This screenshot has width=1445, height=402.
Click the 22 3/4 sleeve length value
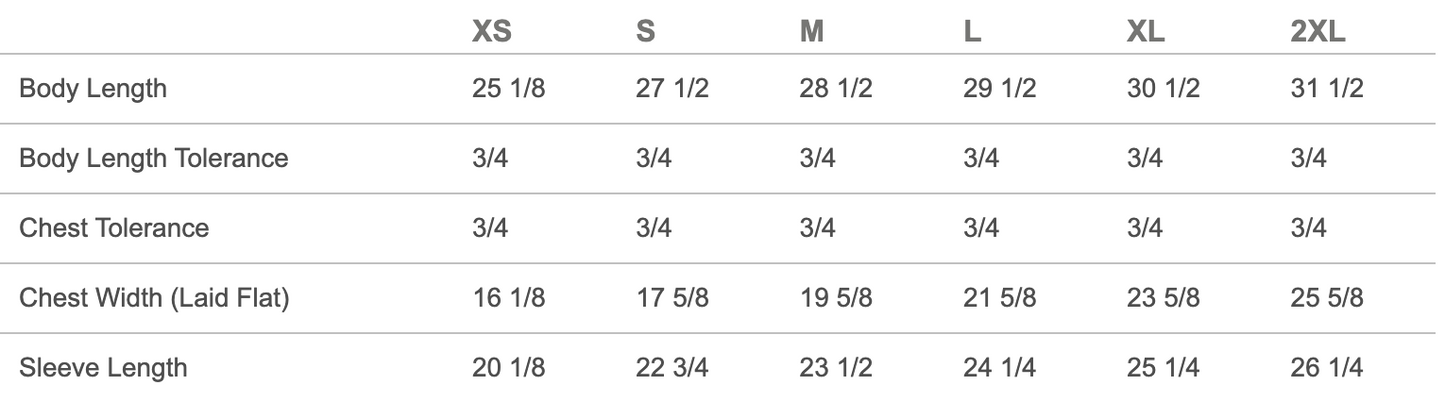672,367
